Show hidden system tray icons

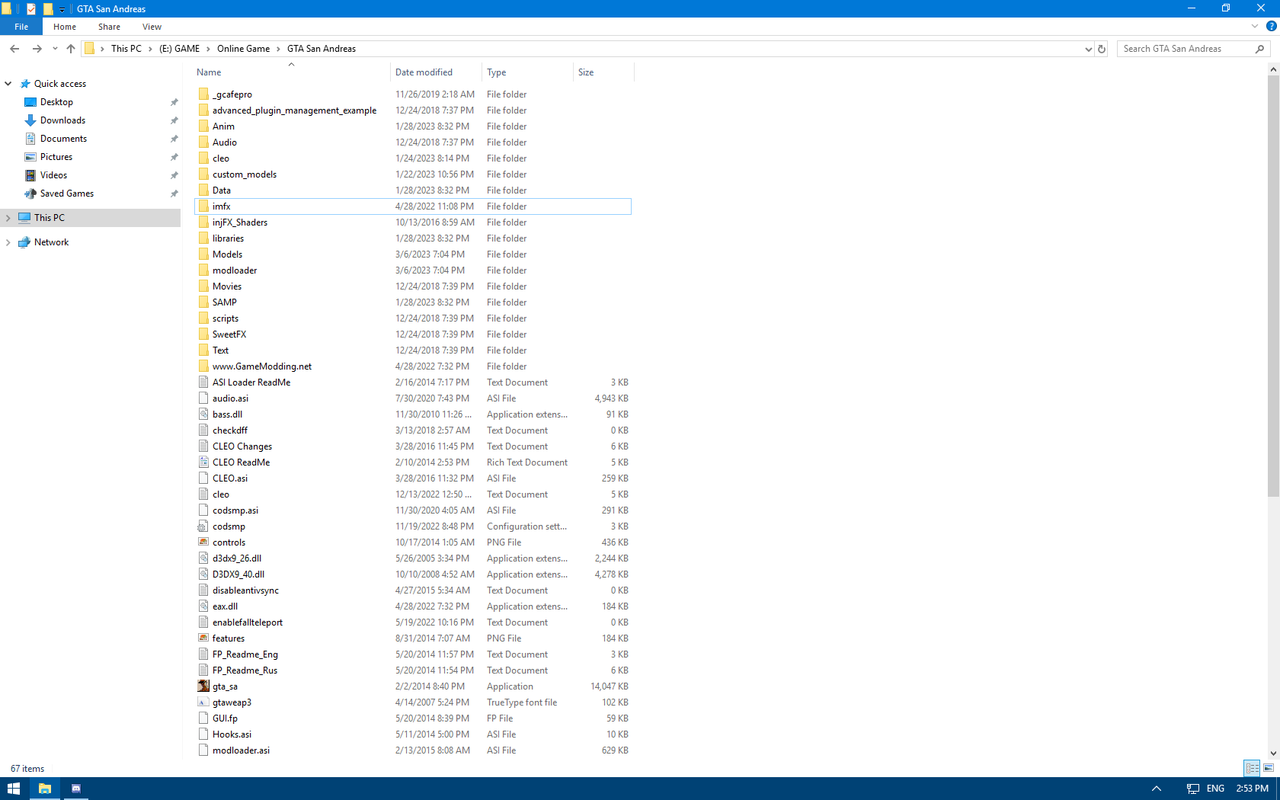tap(1157, 788)
